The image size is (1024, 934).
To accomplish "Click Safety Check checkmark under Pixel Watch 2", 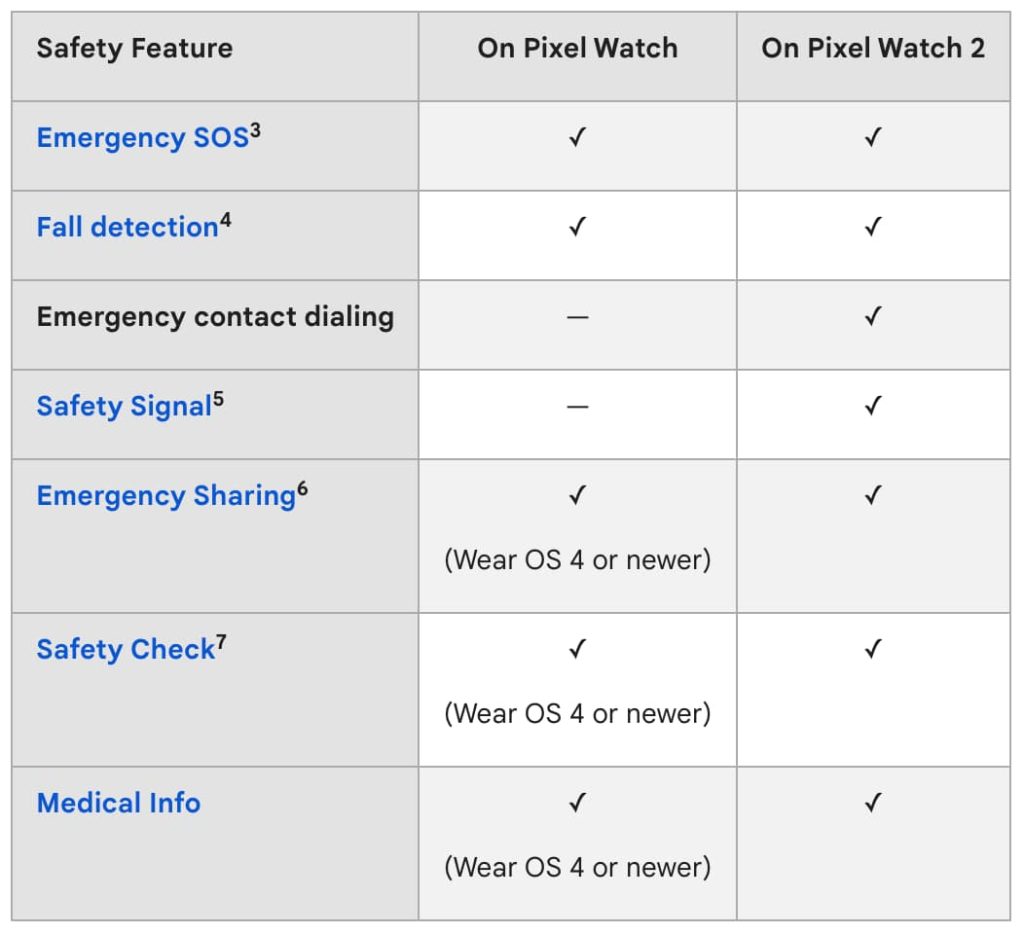I will tap(873, 649).
